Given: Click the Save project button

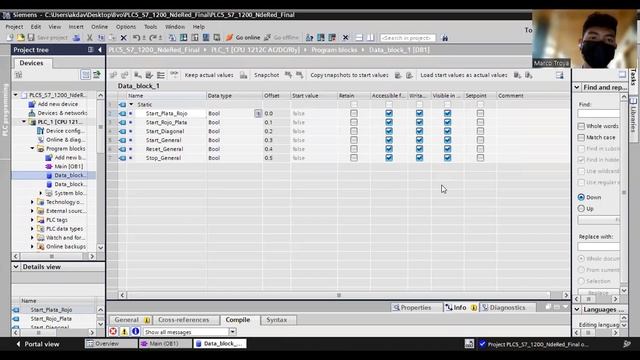Looking at the screenshot, I should pos(47,38).
